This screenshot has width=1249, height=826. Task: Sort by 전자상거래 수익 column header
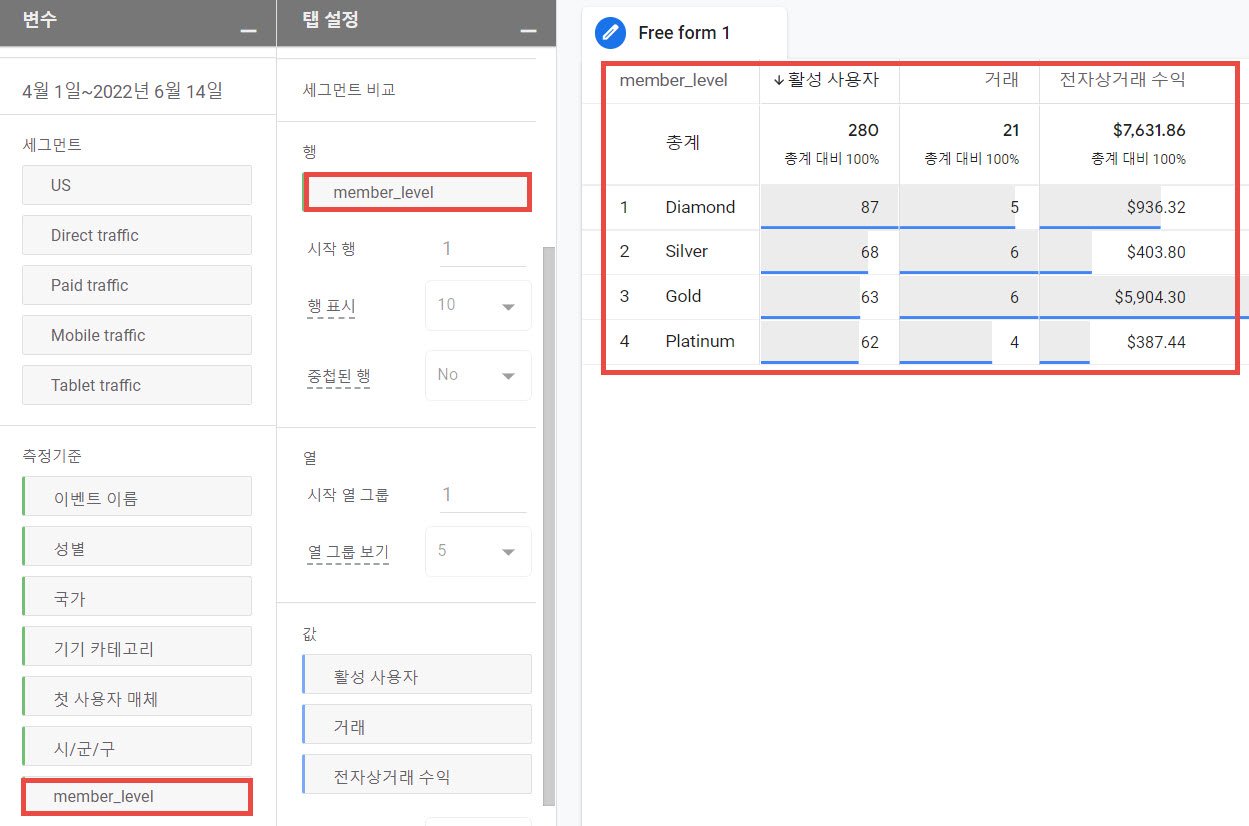(1122, 80)
